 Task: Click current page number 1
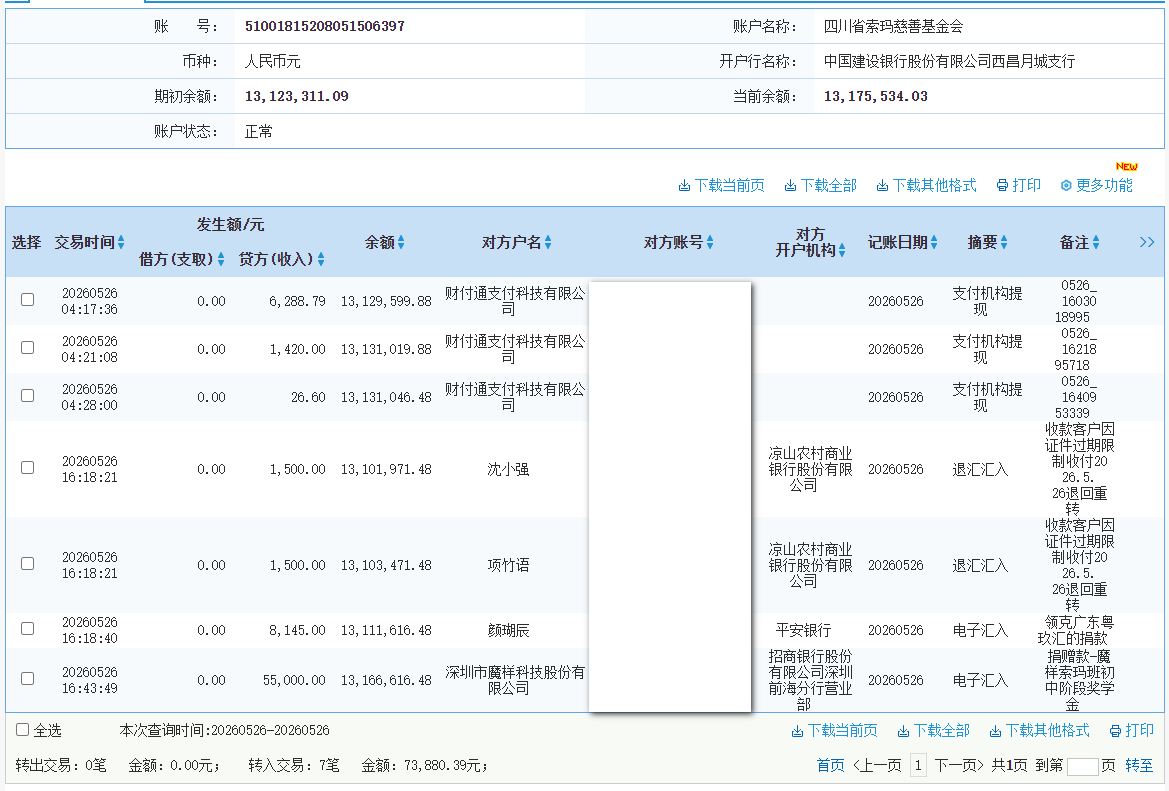[x=918, y=766]
